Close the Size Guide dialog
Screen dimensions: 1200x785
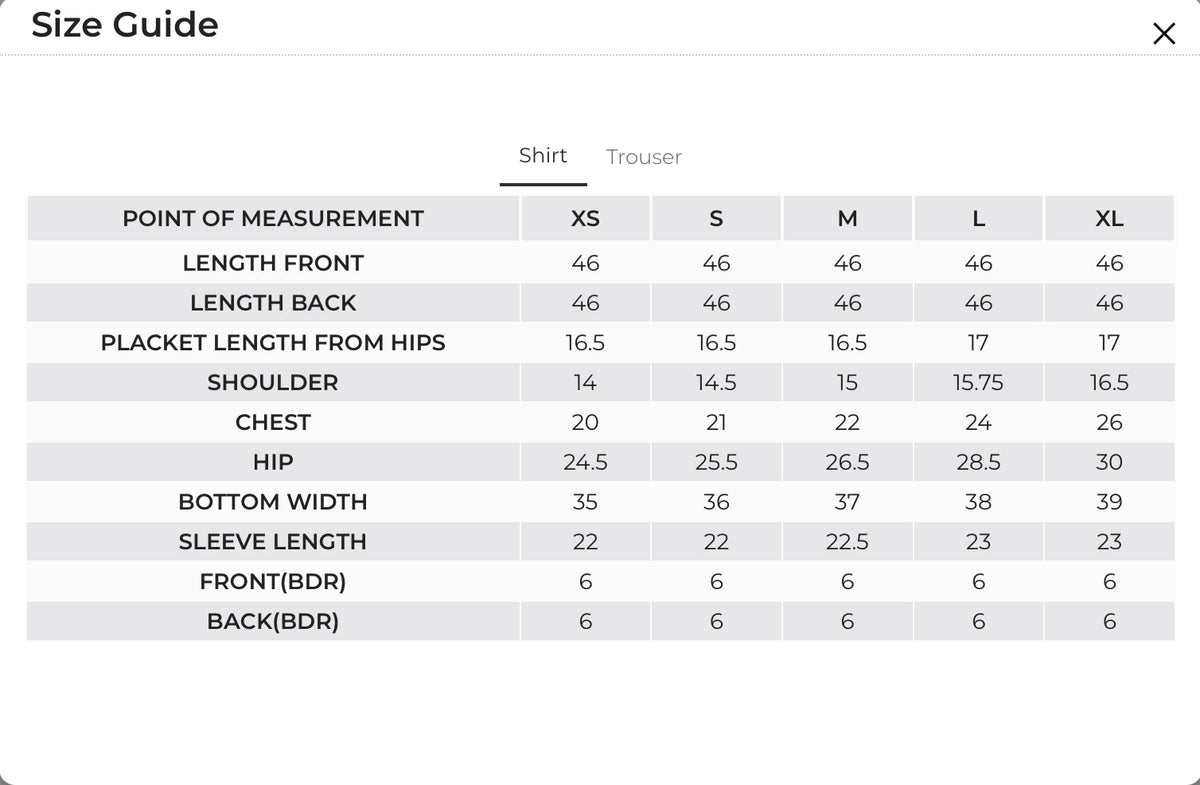[x=1164, y=34]
